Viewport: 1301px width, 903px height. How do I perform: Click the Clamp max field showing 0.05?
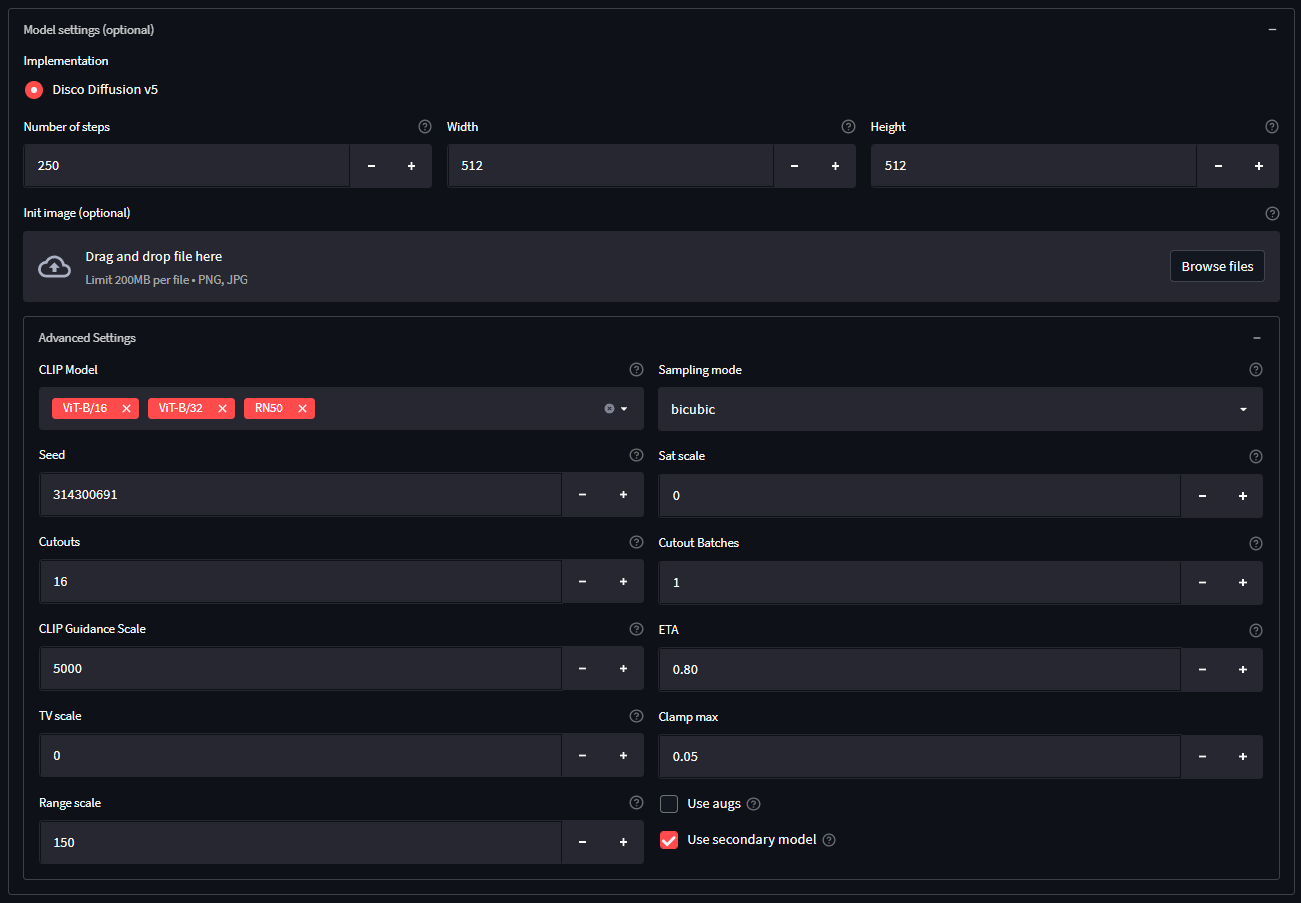[x=920, y=757]
